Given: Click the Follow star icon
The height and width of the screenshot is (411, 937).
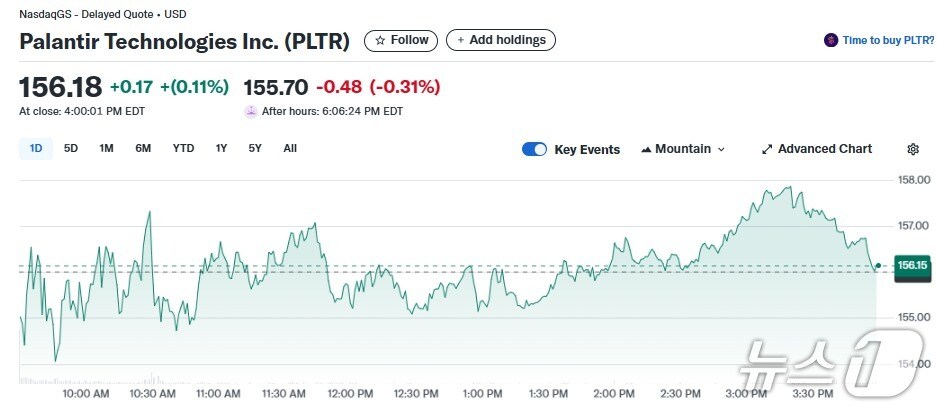Looking at the screenshot, I should point(380,41).
